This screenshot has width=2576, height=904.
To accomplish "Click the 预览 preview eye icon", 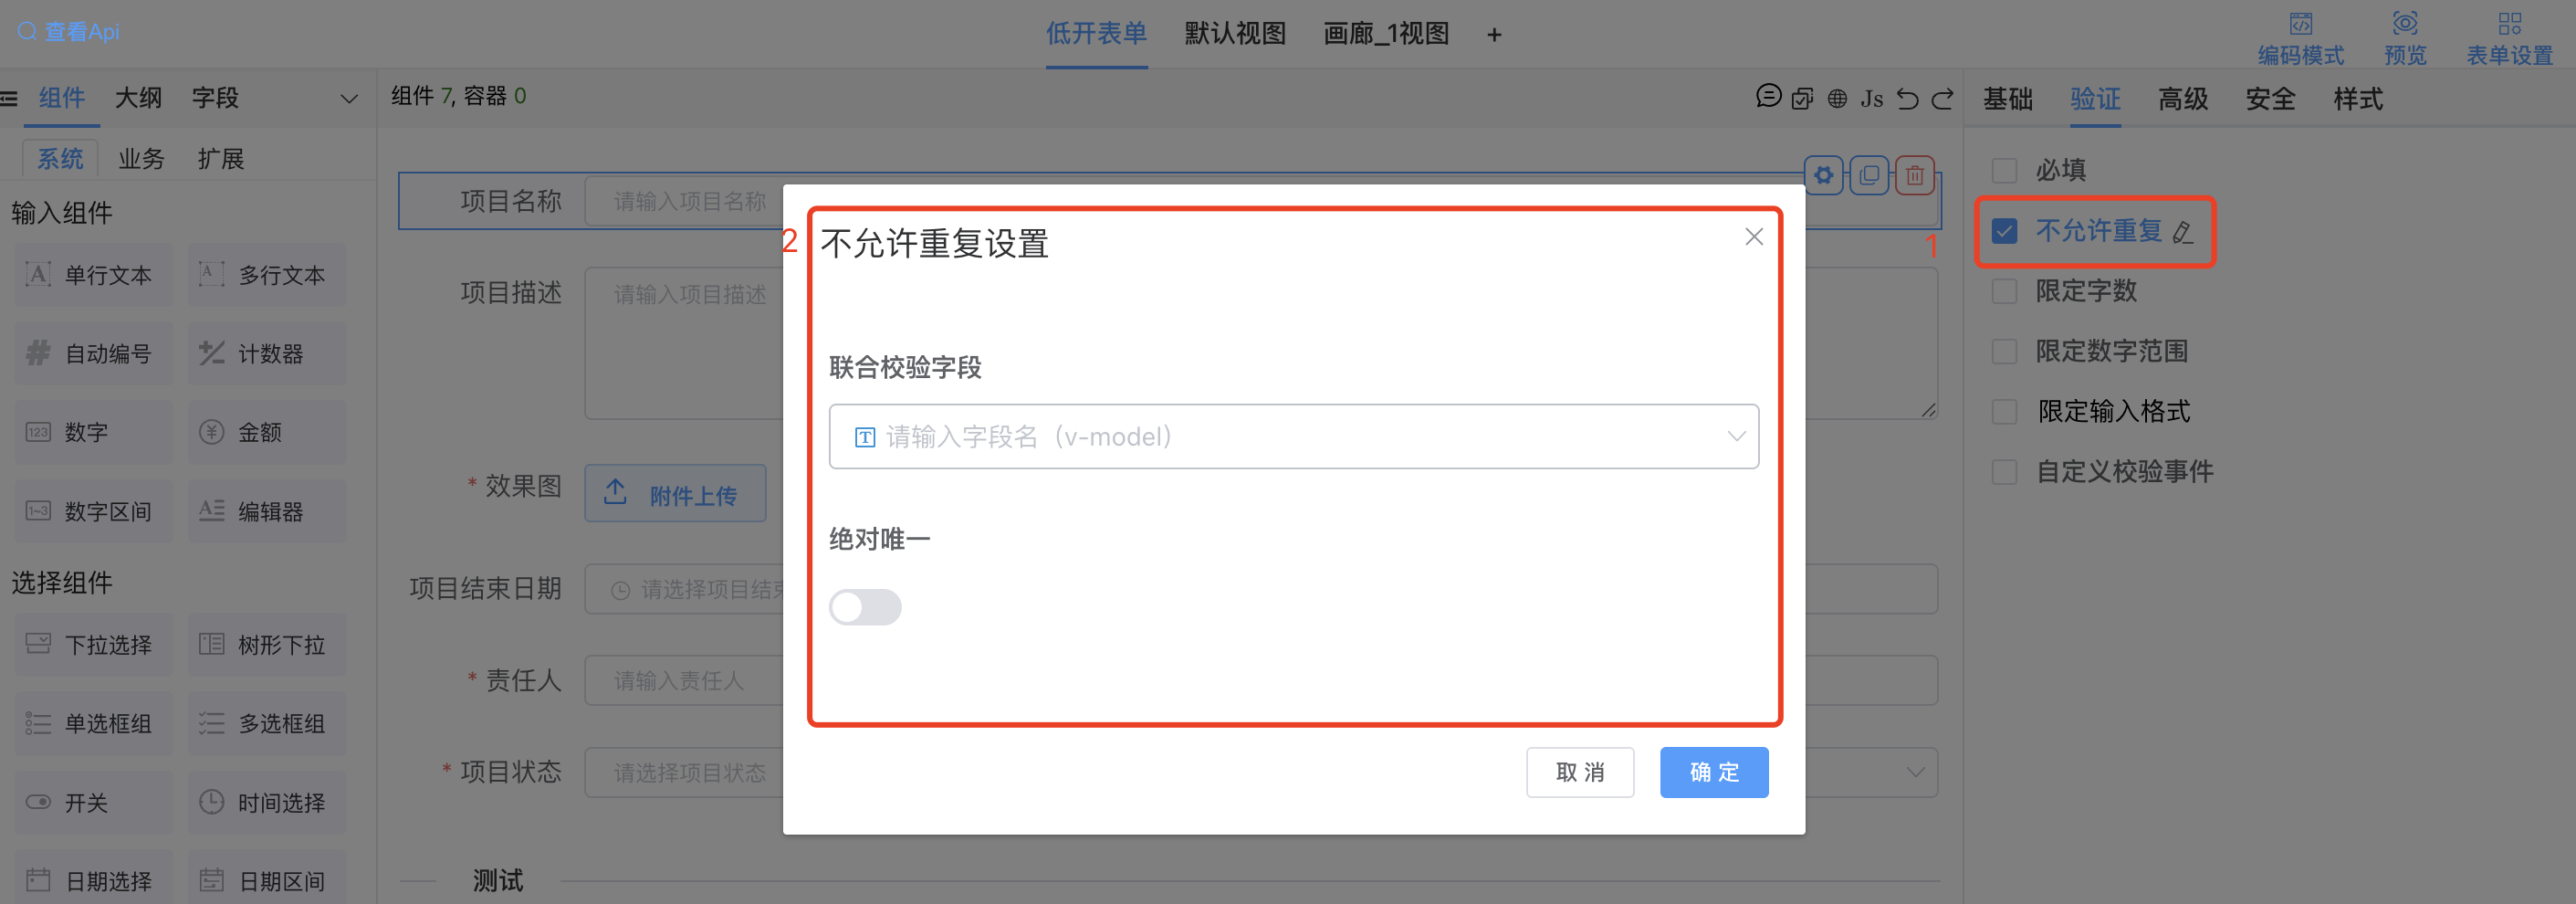I will [x=2404, y=24].
